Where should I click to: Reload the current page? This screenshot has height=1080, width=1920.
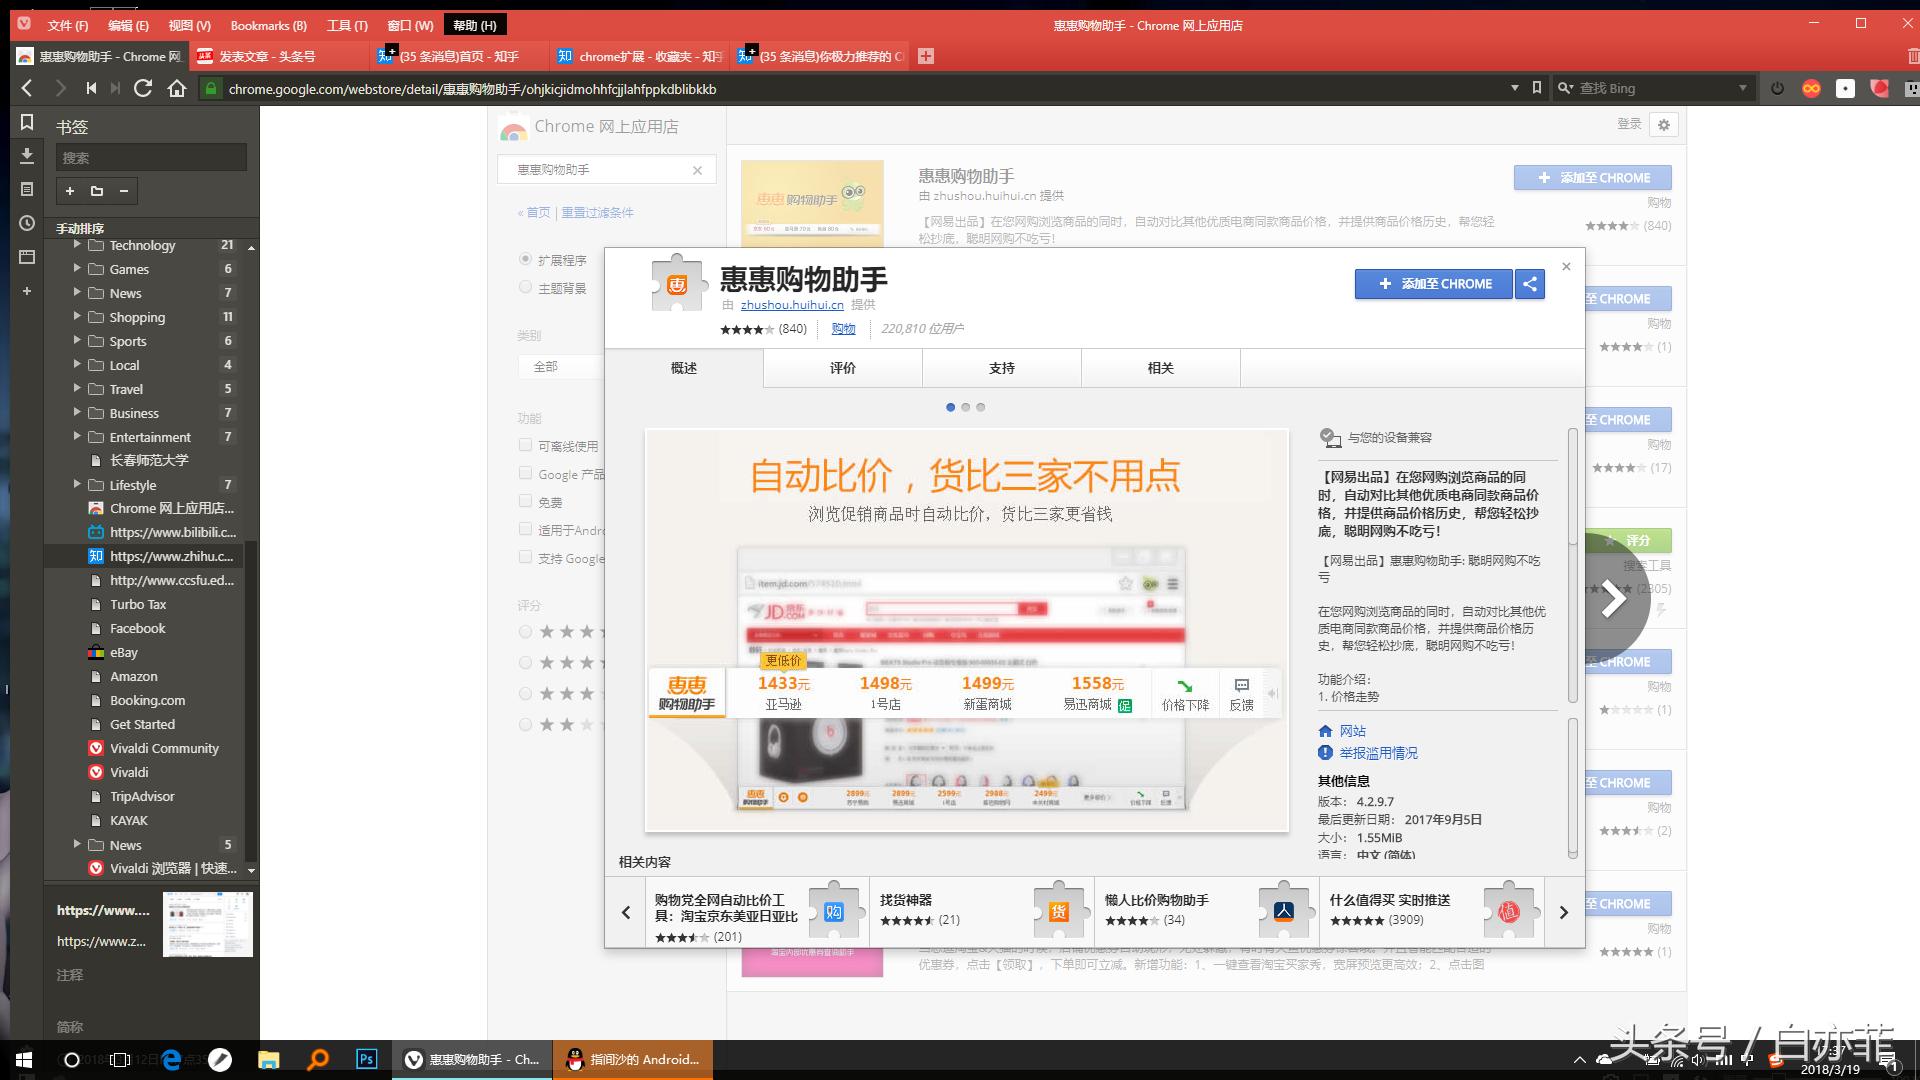pyautogui.click(x=144, y=88)
